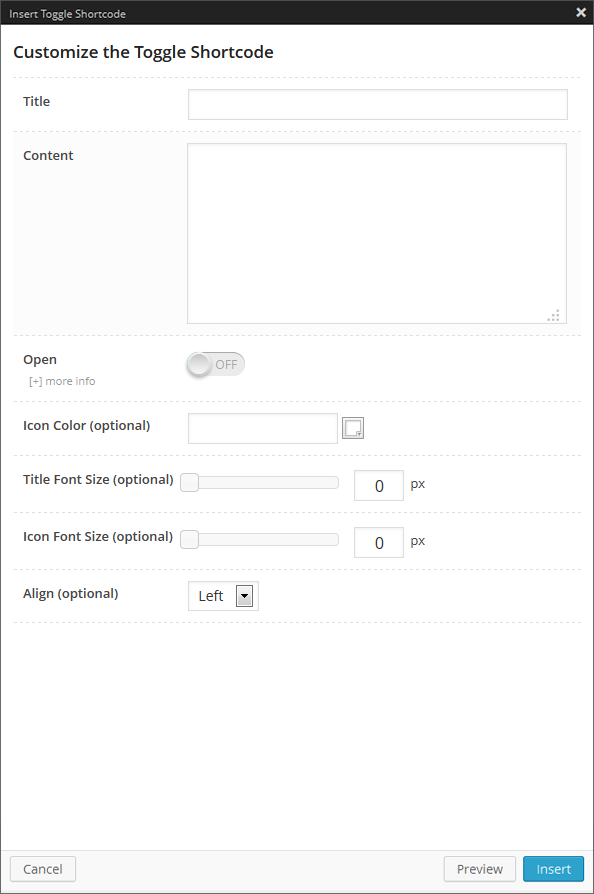Click the Icon Font Size slider track
Image resolution: width=594 pixels, height=894 pixels.
click(x=260, y=539)
